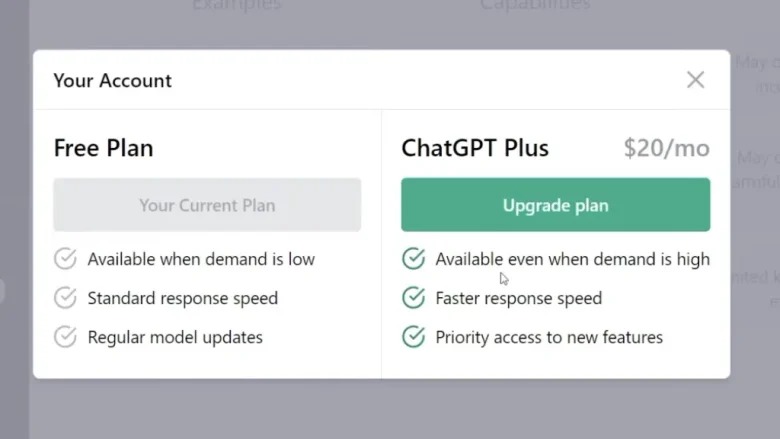Click the ChatGPT Plus heading
Image resolution: width=780 pixels, height=439 pixels.
(475, 149)
